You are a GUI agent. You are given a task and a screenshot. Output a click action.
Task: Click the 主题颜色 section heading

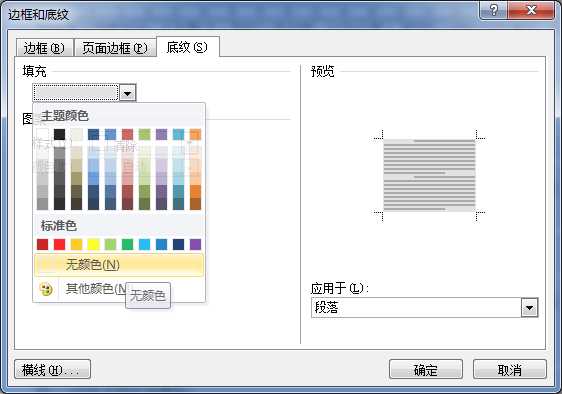[x=65, y=116]
